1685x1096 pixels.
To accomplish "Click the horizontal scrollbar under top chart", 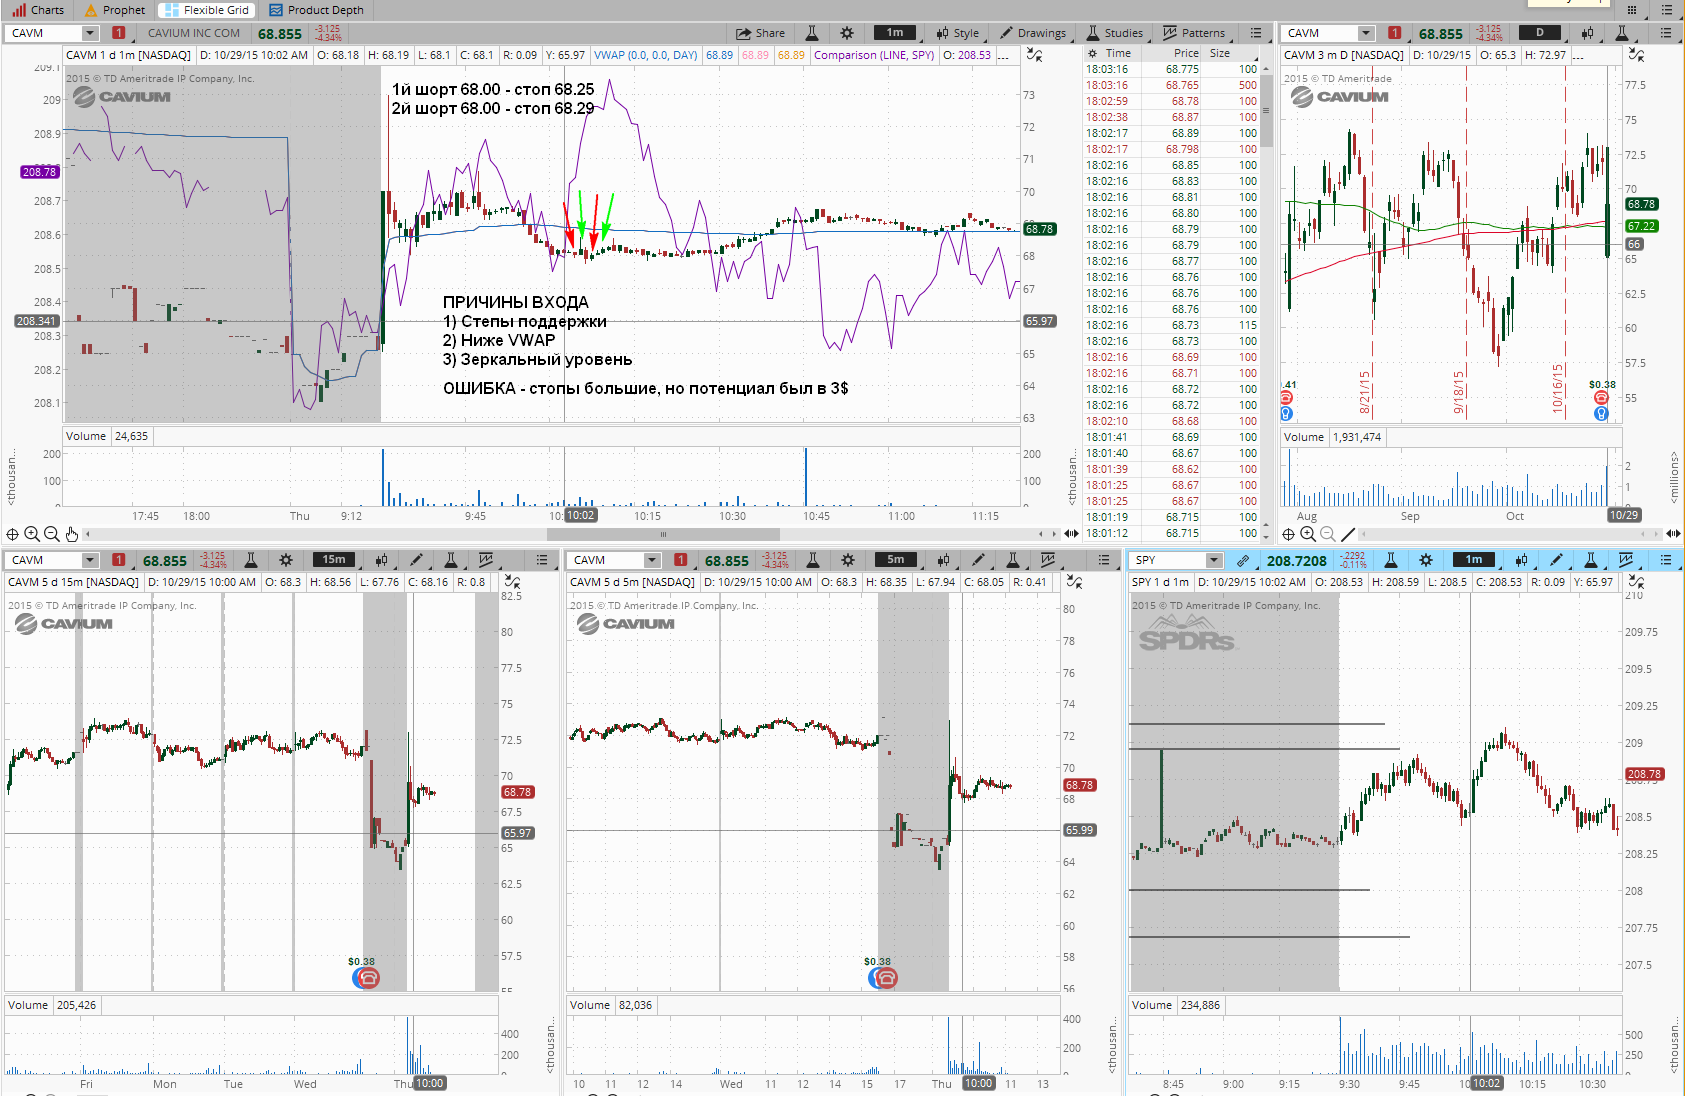I will pyautogui.click(x=663, y=534).
